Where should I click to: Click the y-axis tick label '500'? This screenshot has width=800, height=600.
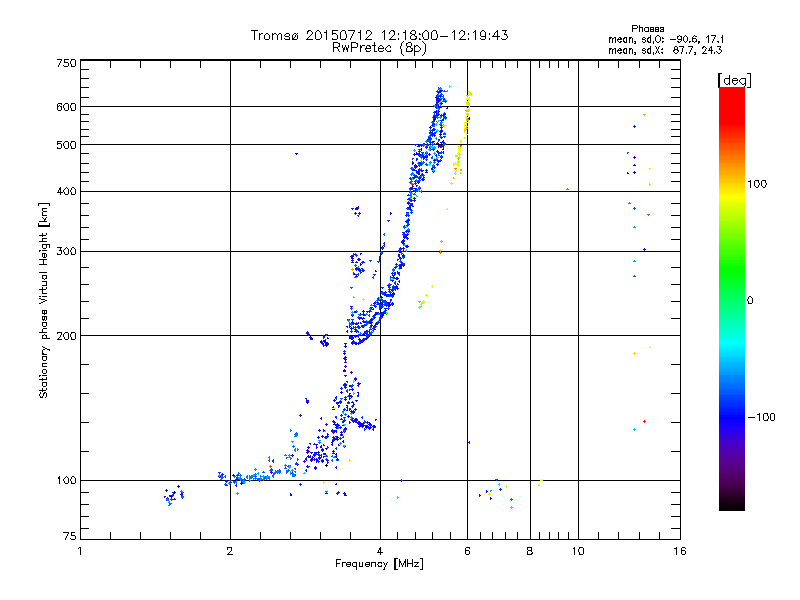(66, 145)
